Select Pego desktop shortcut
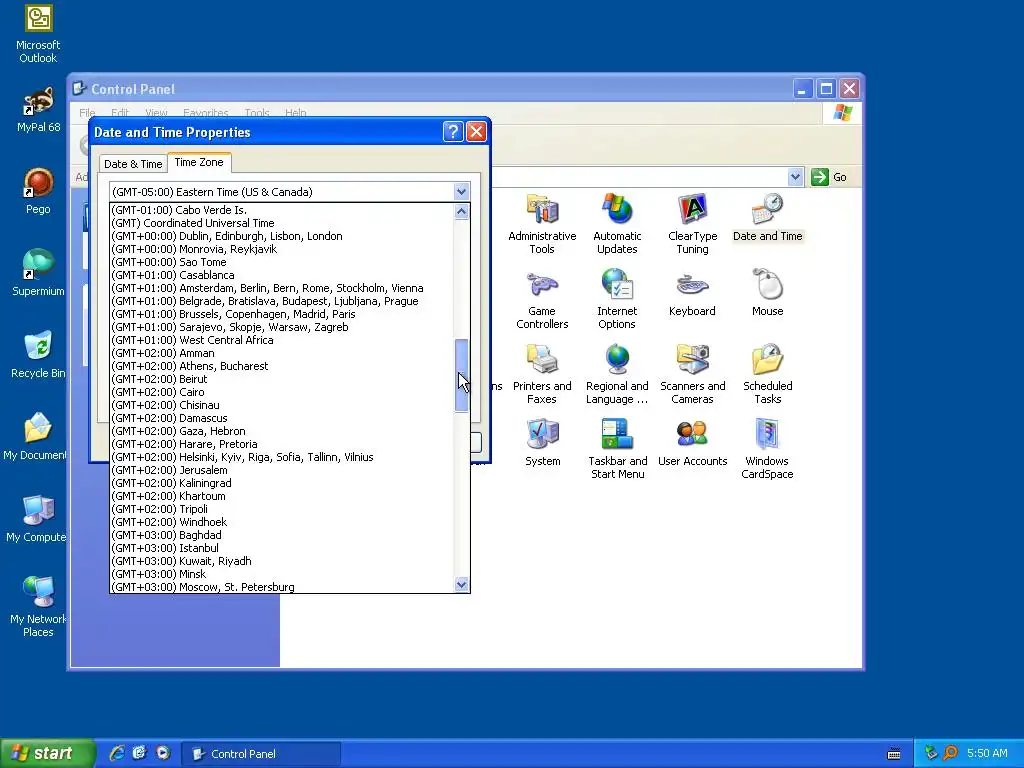Image resolution: width=1024 pixels, height=768 pixels. coord(38,191)
